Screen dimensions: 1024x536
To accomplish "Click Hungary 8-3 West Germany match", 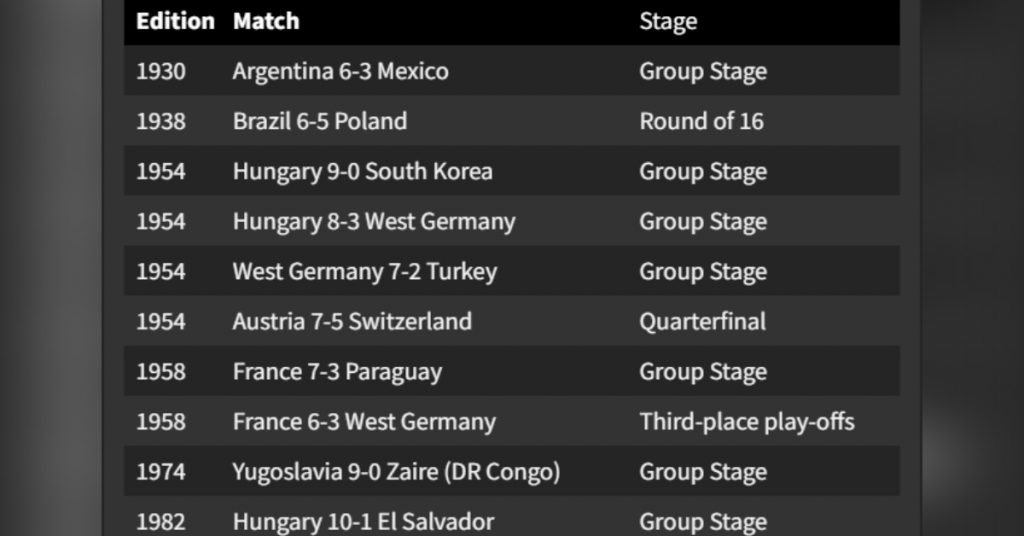I will tap(374, 222).
